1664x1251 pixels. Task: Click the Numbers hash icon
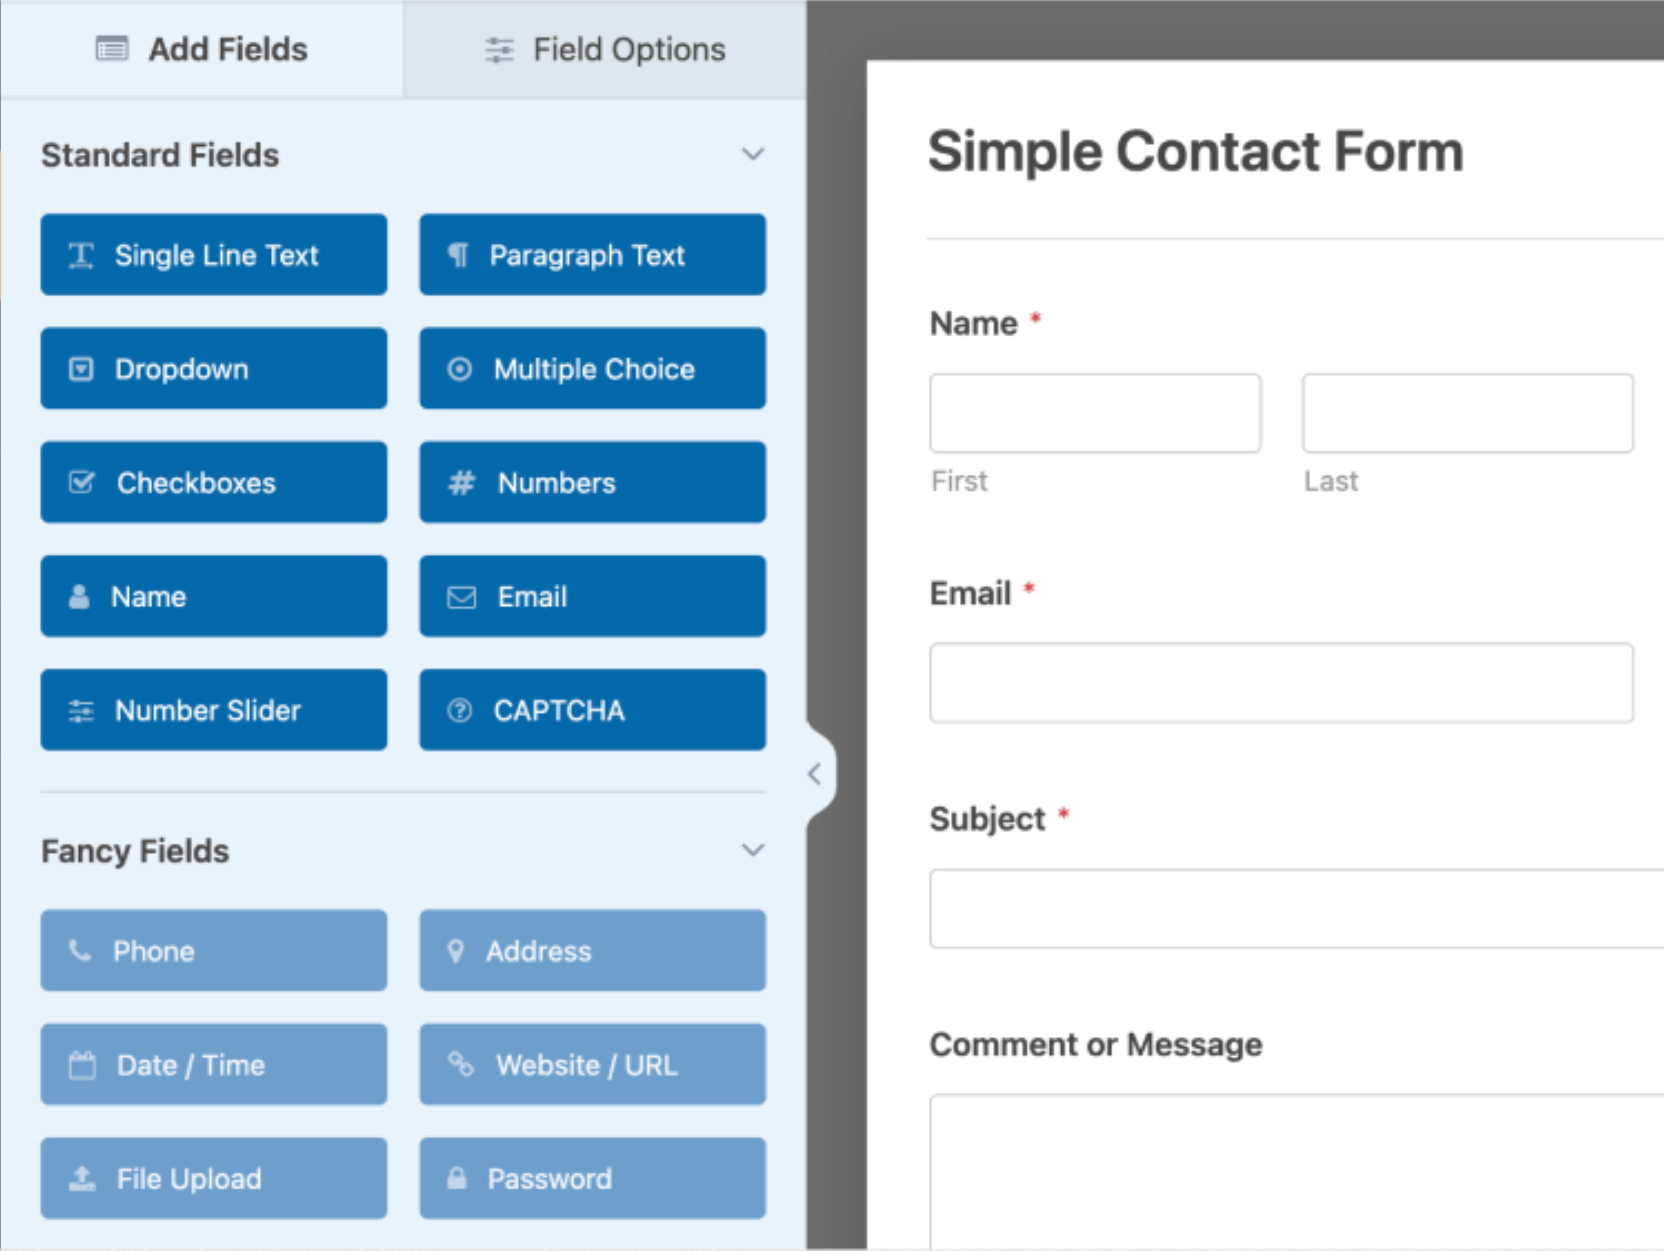point(461,484)
